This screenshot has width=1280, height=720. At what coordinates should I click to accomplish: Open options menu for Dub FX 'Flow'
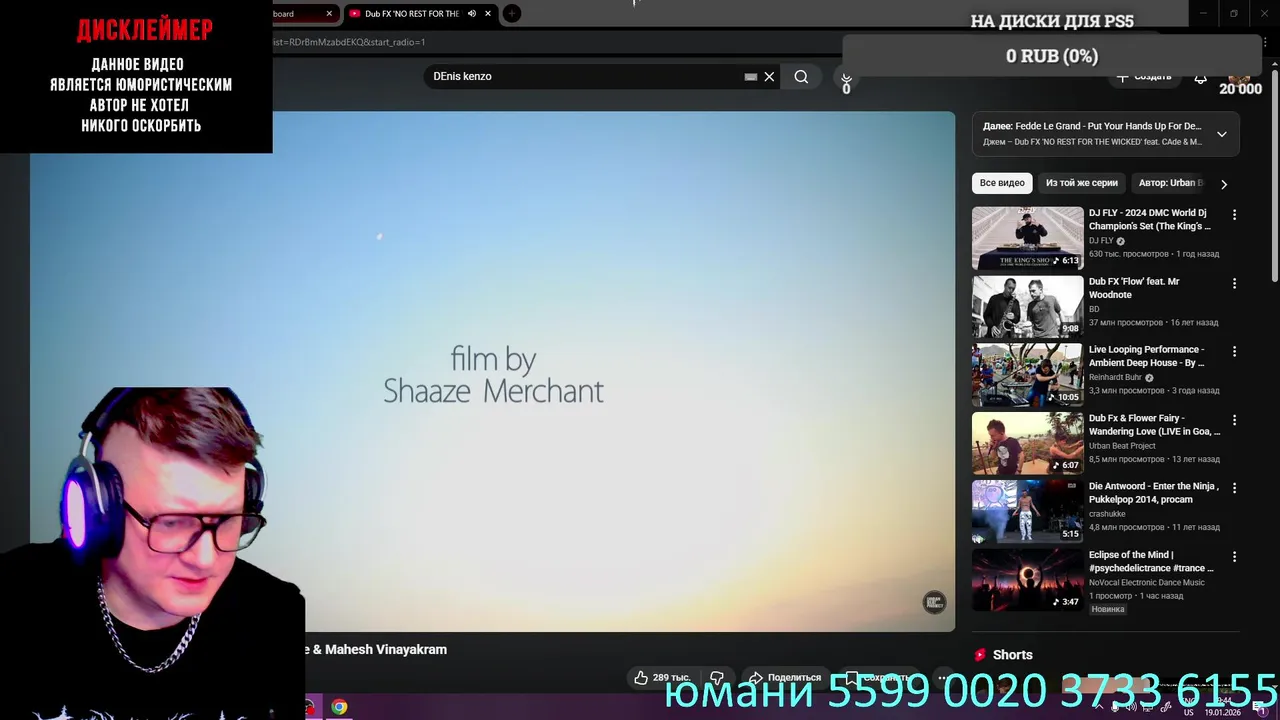pos(1234,284)
